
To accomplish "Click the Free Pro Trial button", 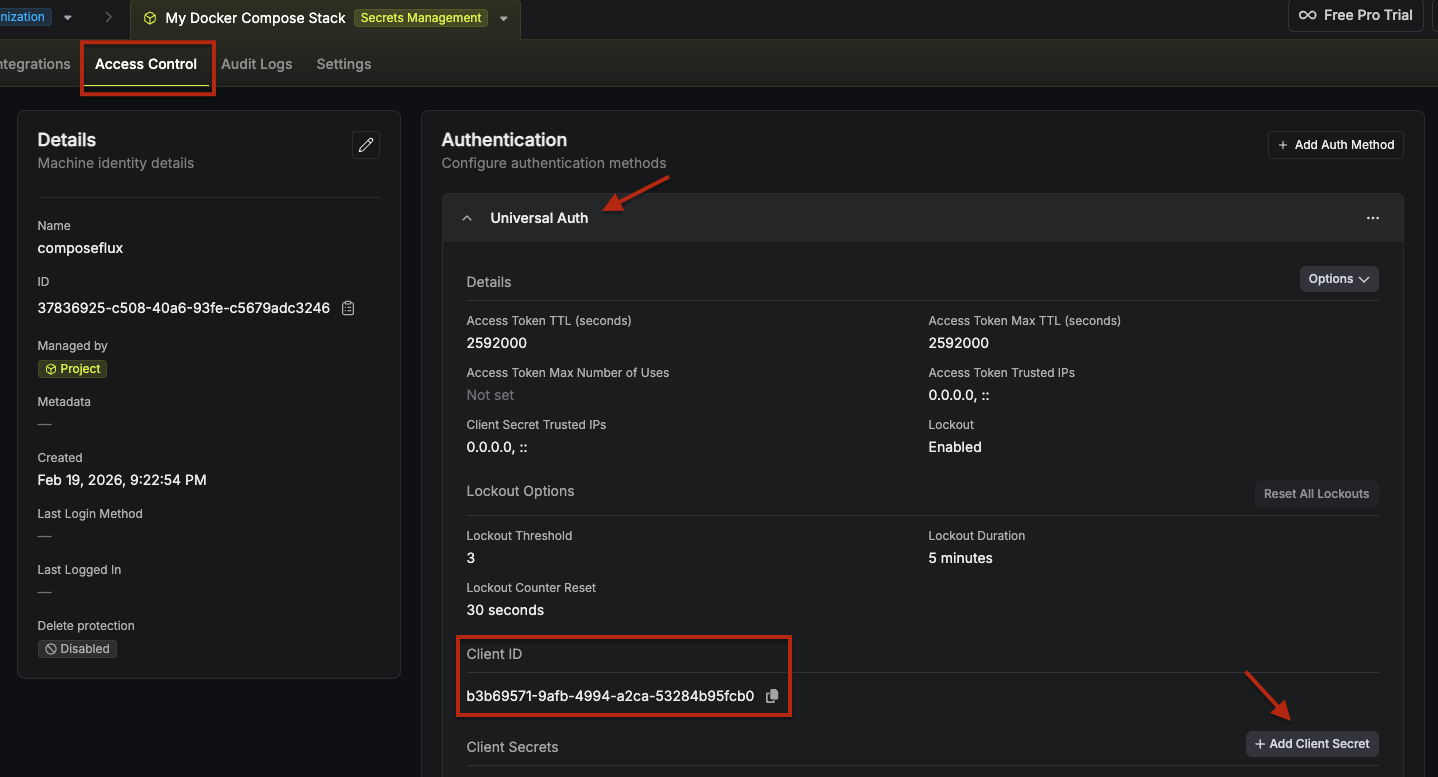I will click(1355, 15).
